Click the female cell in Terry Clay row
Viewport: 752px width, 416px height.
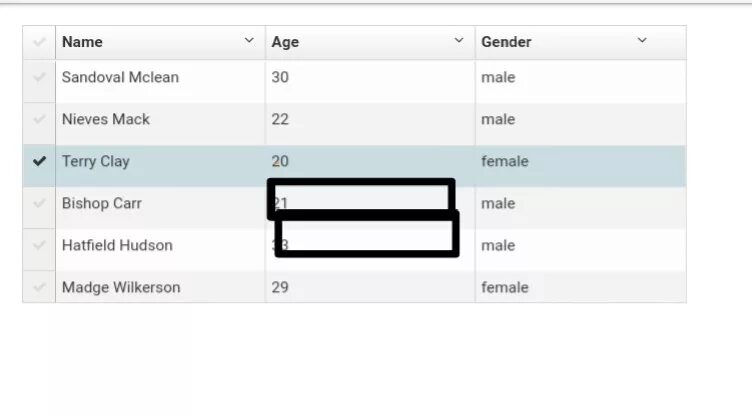(x=504, y=161)
